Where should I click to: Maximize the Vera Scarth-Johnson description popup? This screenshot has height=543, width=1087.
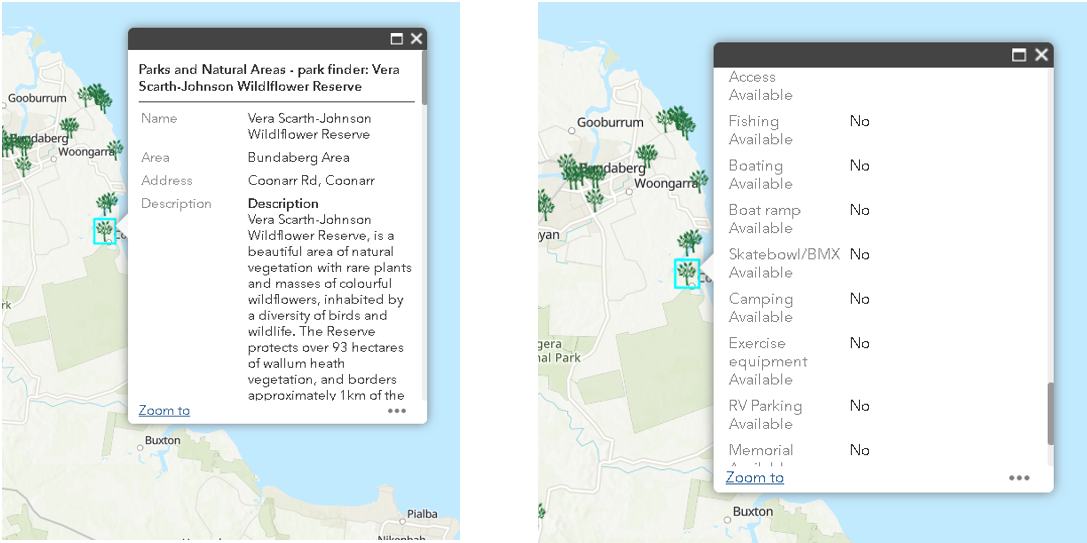397,39
